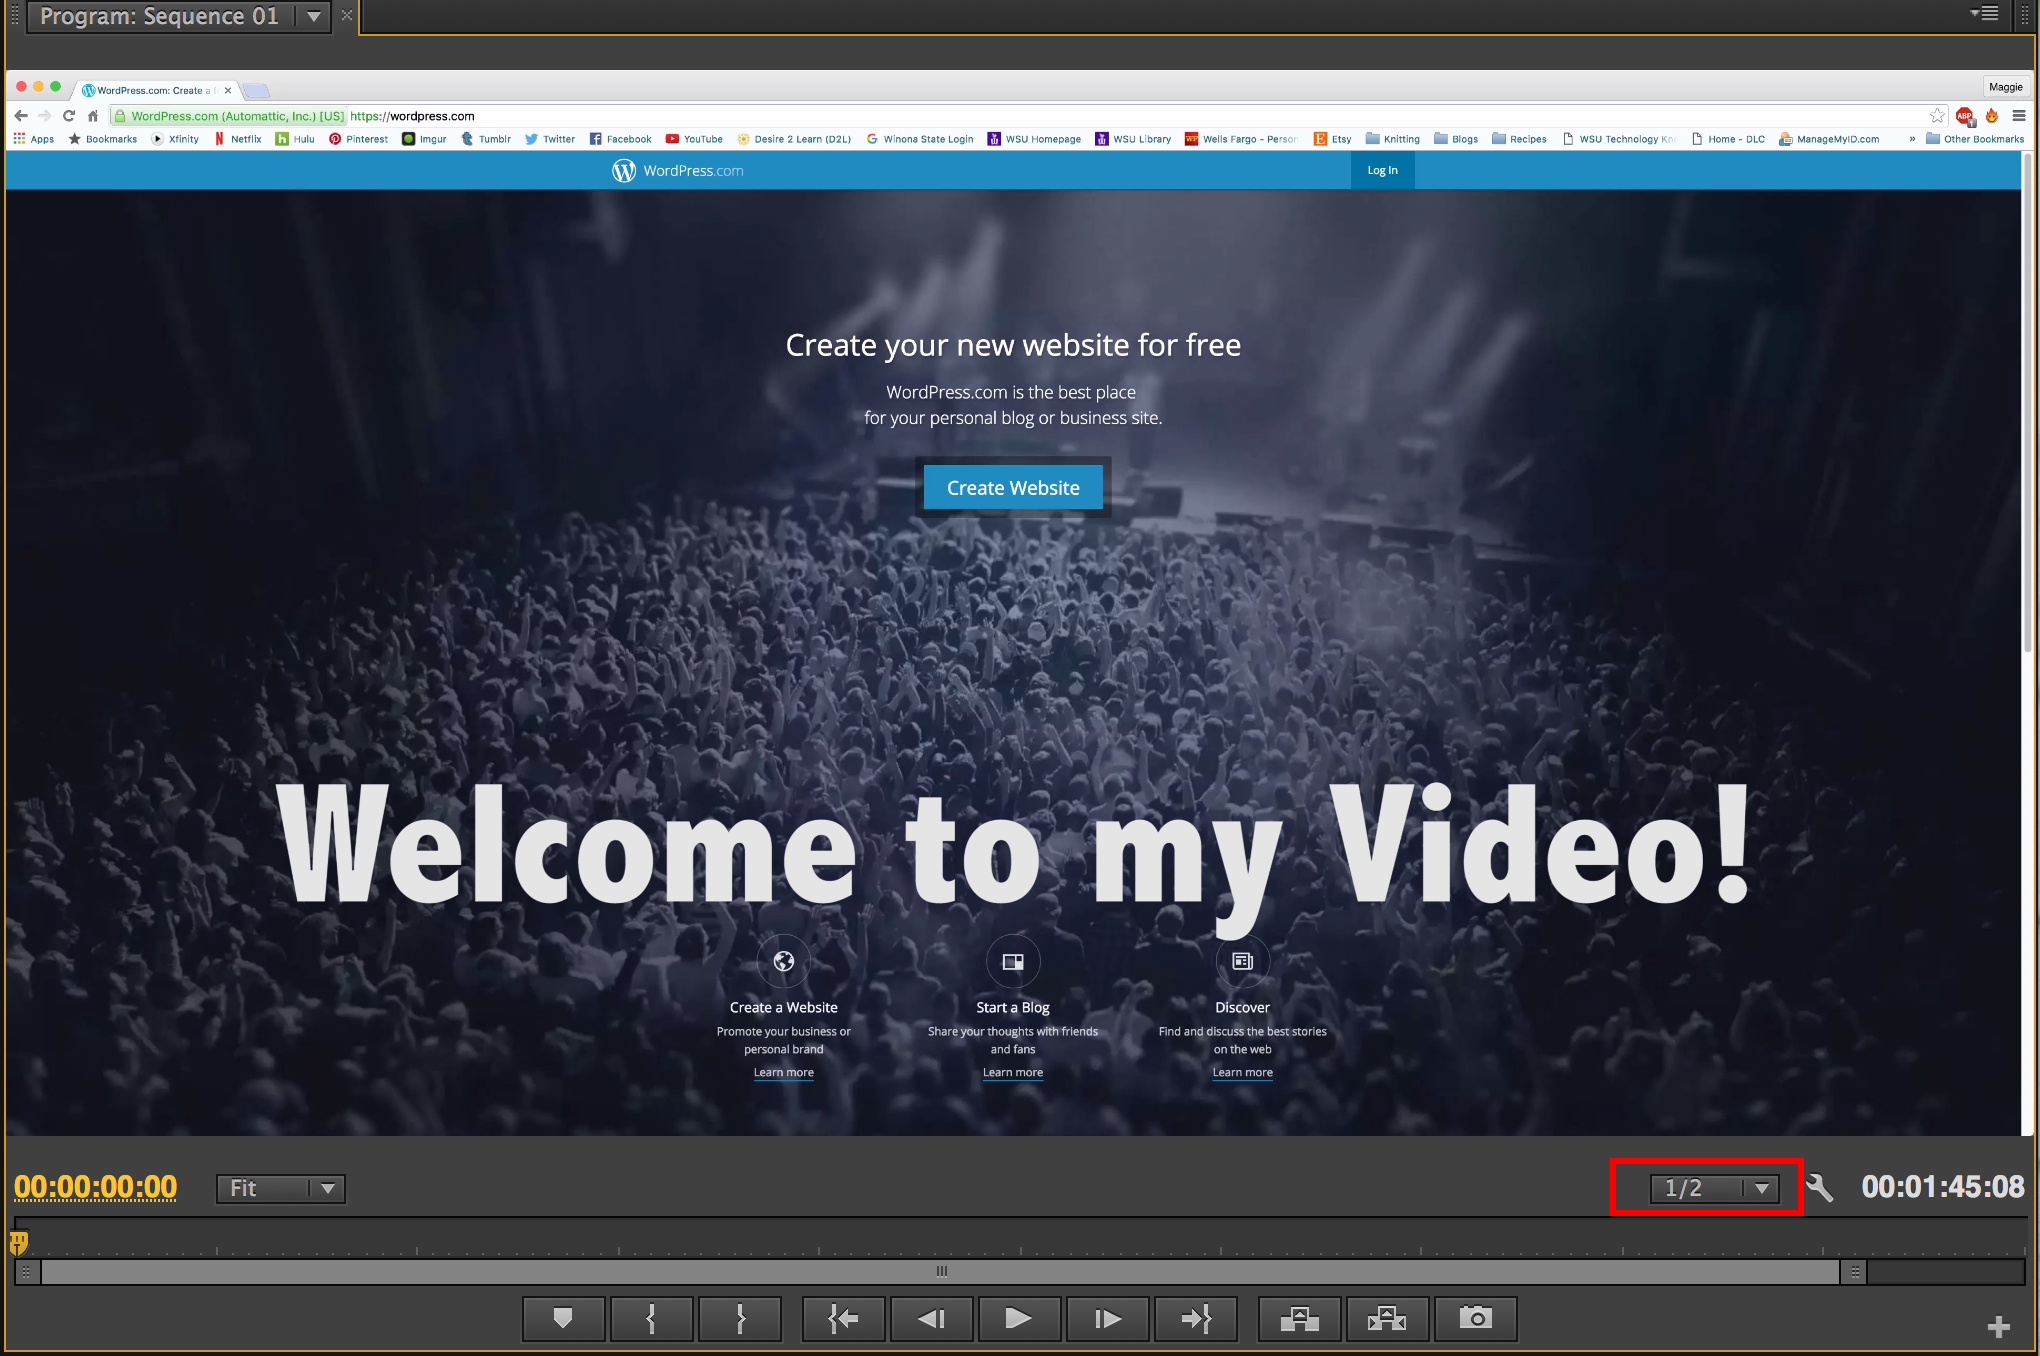Click the Lift button

(1299, 1319)
